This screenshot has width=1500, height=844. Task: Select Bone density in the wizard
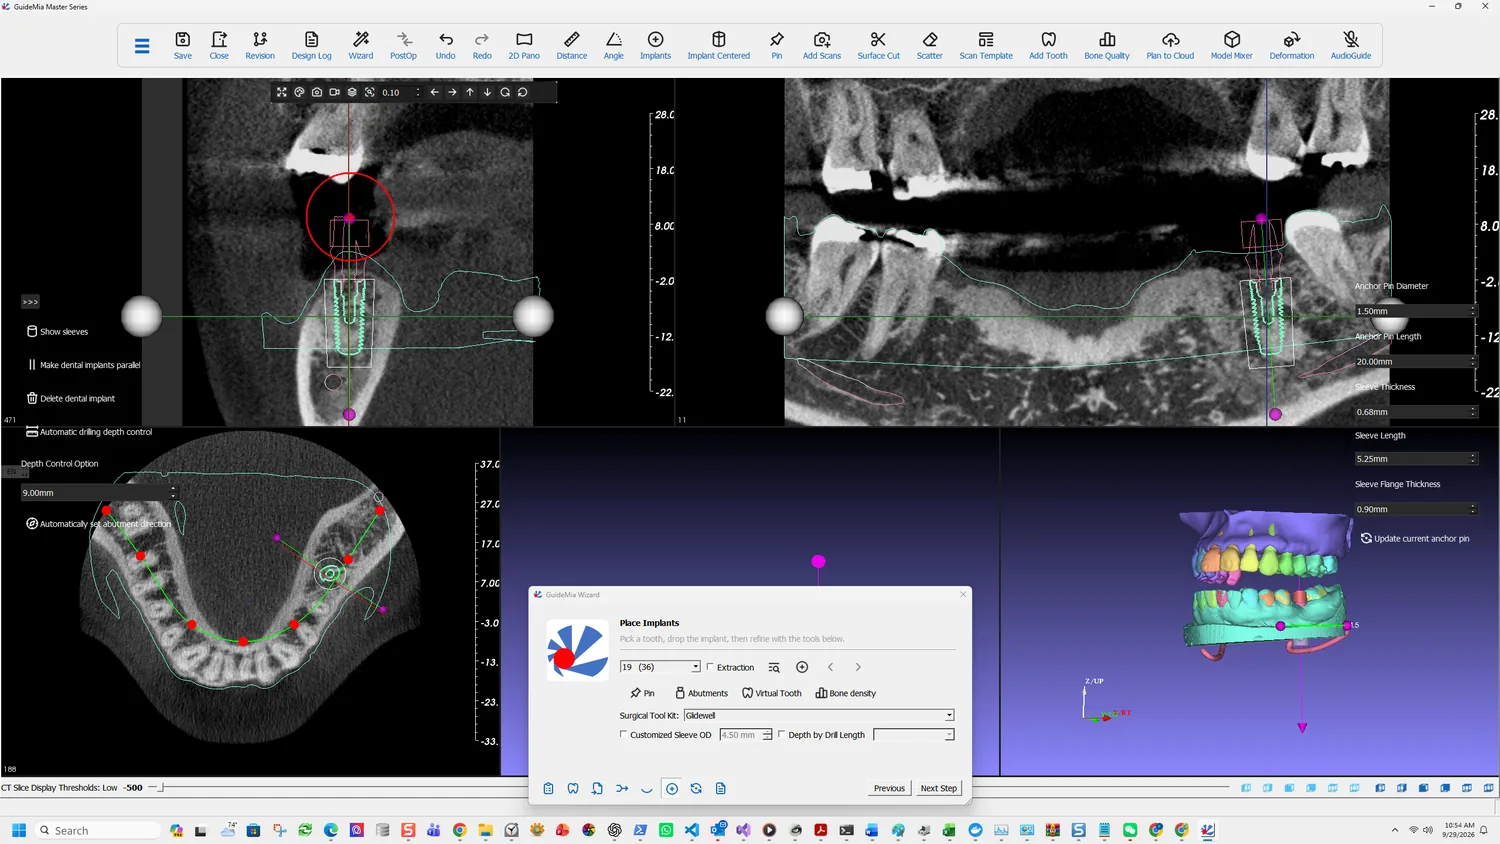coord(846,693)
